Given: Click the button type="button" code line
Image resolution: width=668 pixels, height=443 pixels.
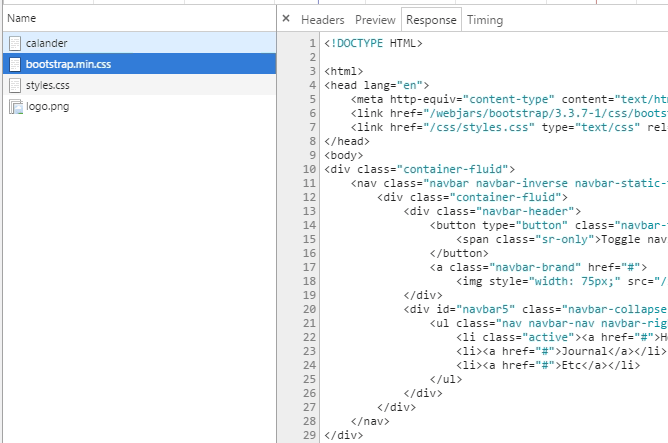Looking at the screenshot, I should coord(549,225).
